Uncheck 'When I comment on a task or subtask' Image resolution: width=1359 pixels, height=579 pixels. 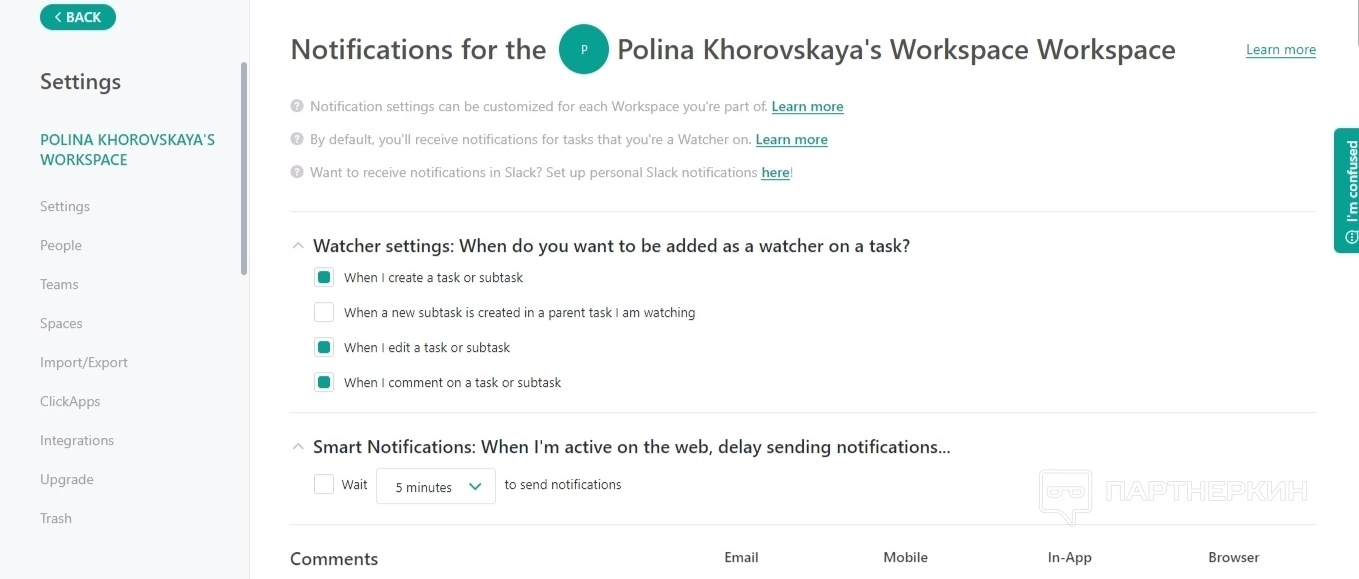tap(324, 382)
